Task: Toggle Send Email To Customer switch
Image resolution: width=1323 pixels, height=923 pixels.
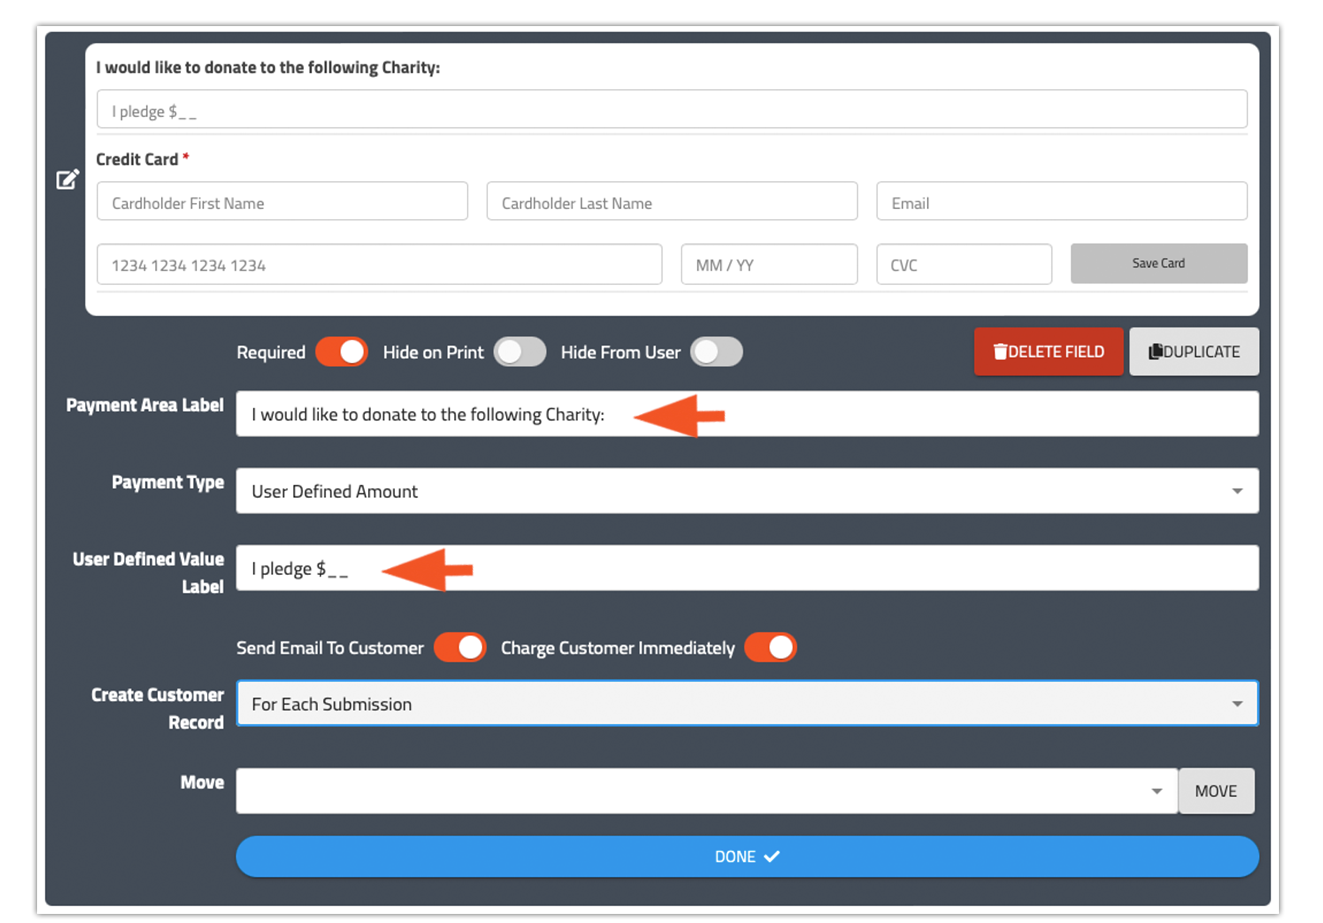Action: click(x=460, y=647)
